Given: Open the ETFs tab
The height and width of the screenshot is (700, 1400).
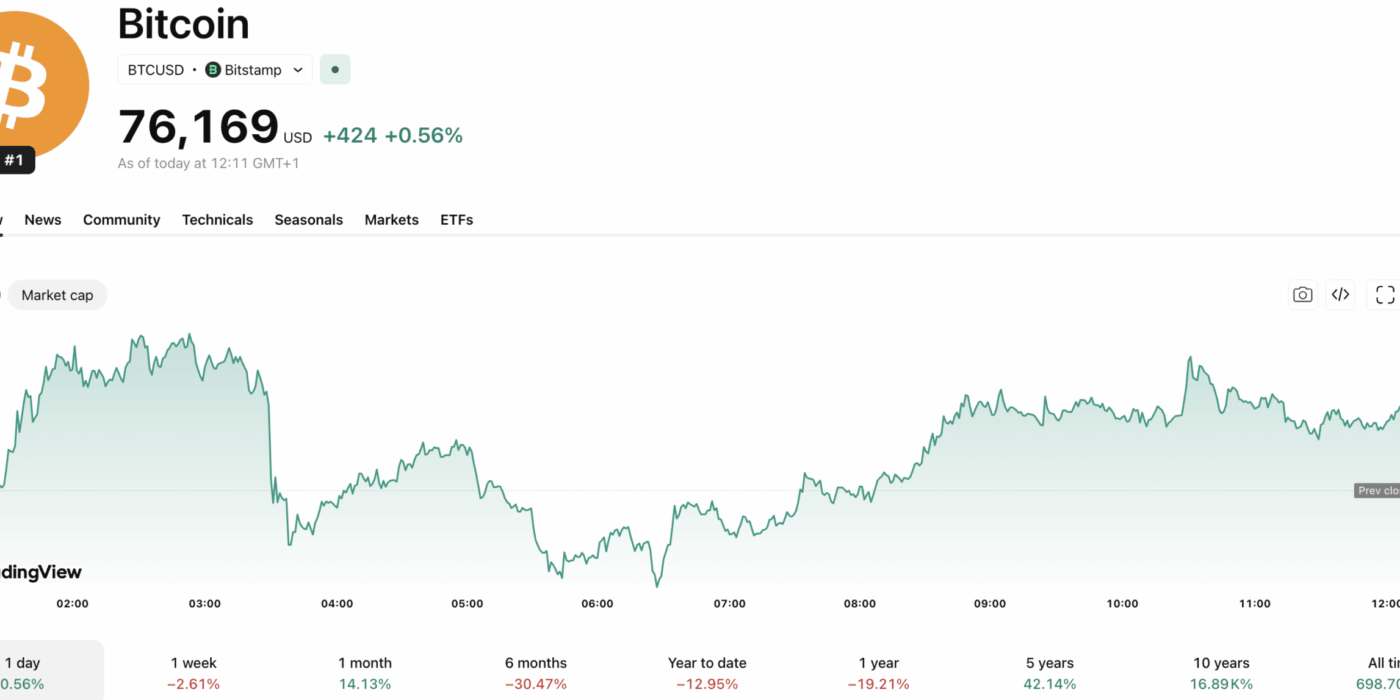Looking at the screenshot, I should click(456, 220).
